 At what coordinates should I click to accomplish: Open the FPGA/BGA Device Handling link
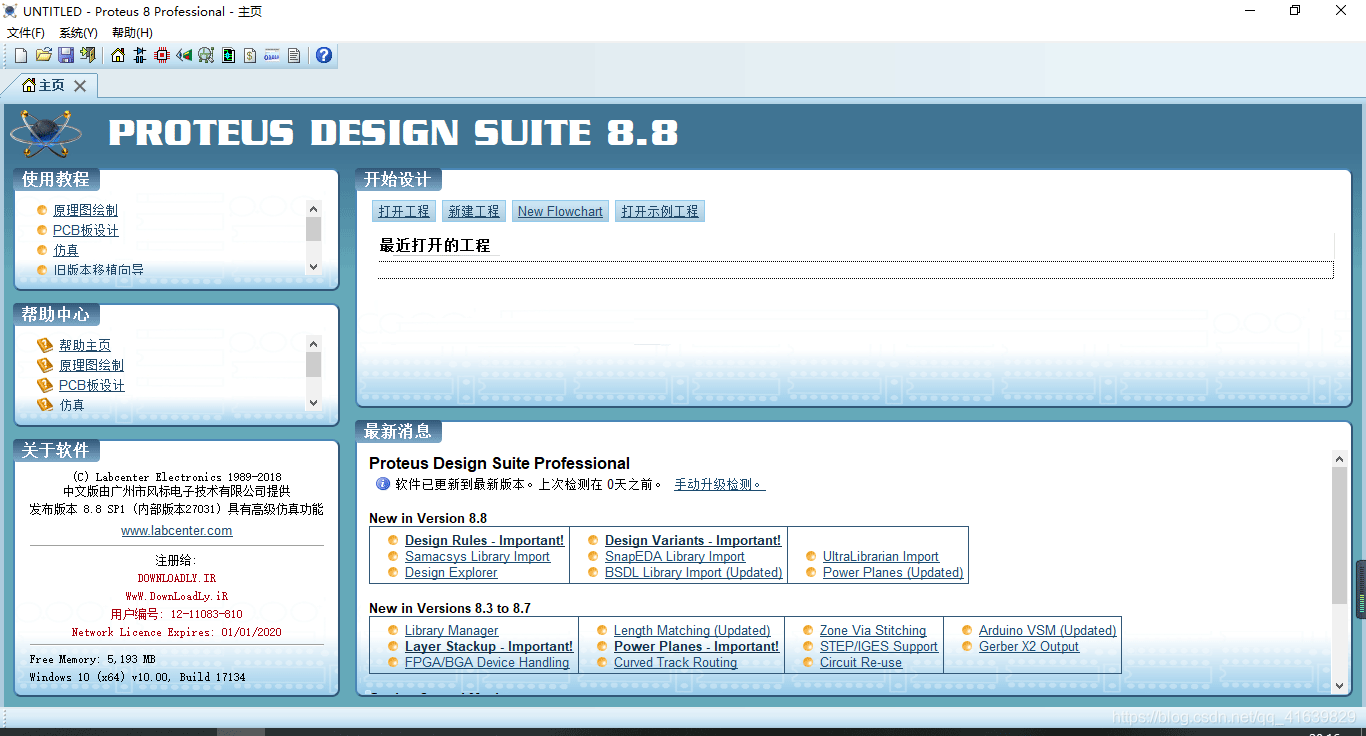point(487,663)
